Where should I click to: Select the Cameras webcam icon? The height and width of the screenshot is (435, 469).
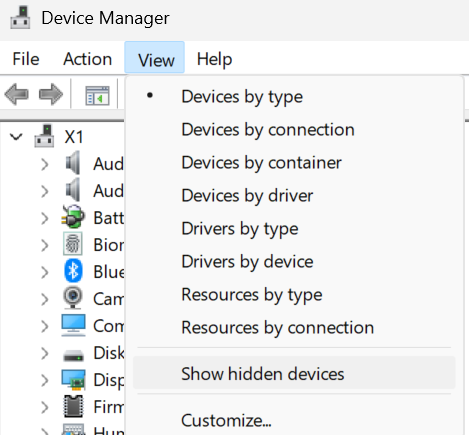click(73, 298)
